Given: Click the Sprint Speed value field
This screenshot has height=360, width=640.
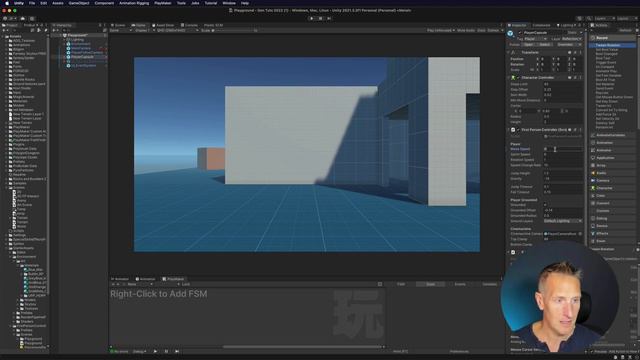Looking at the screenshot, I should click(x=563, y=154).
